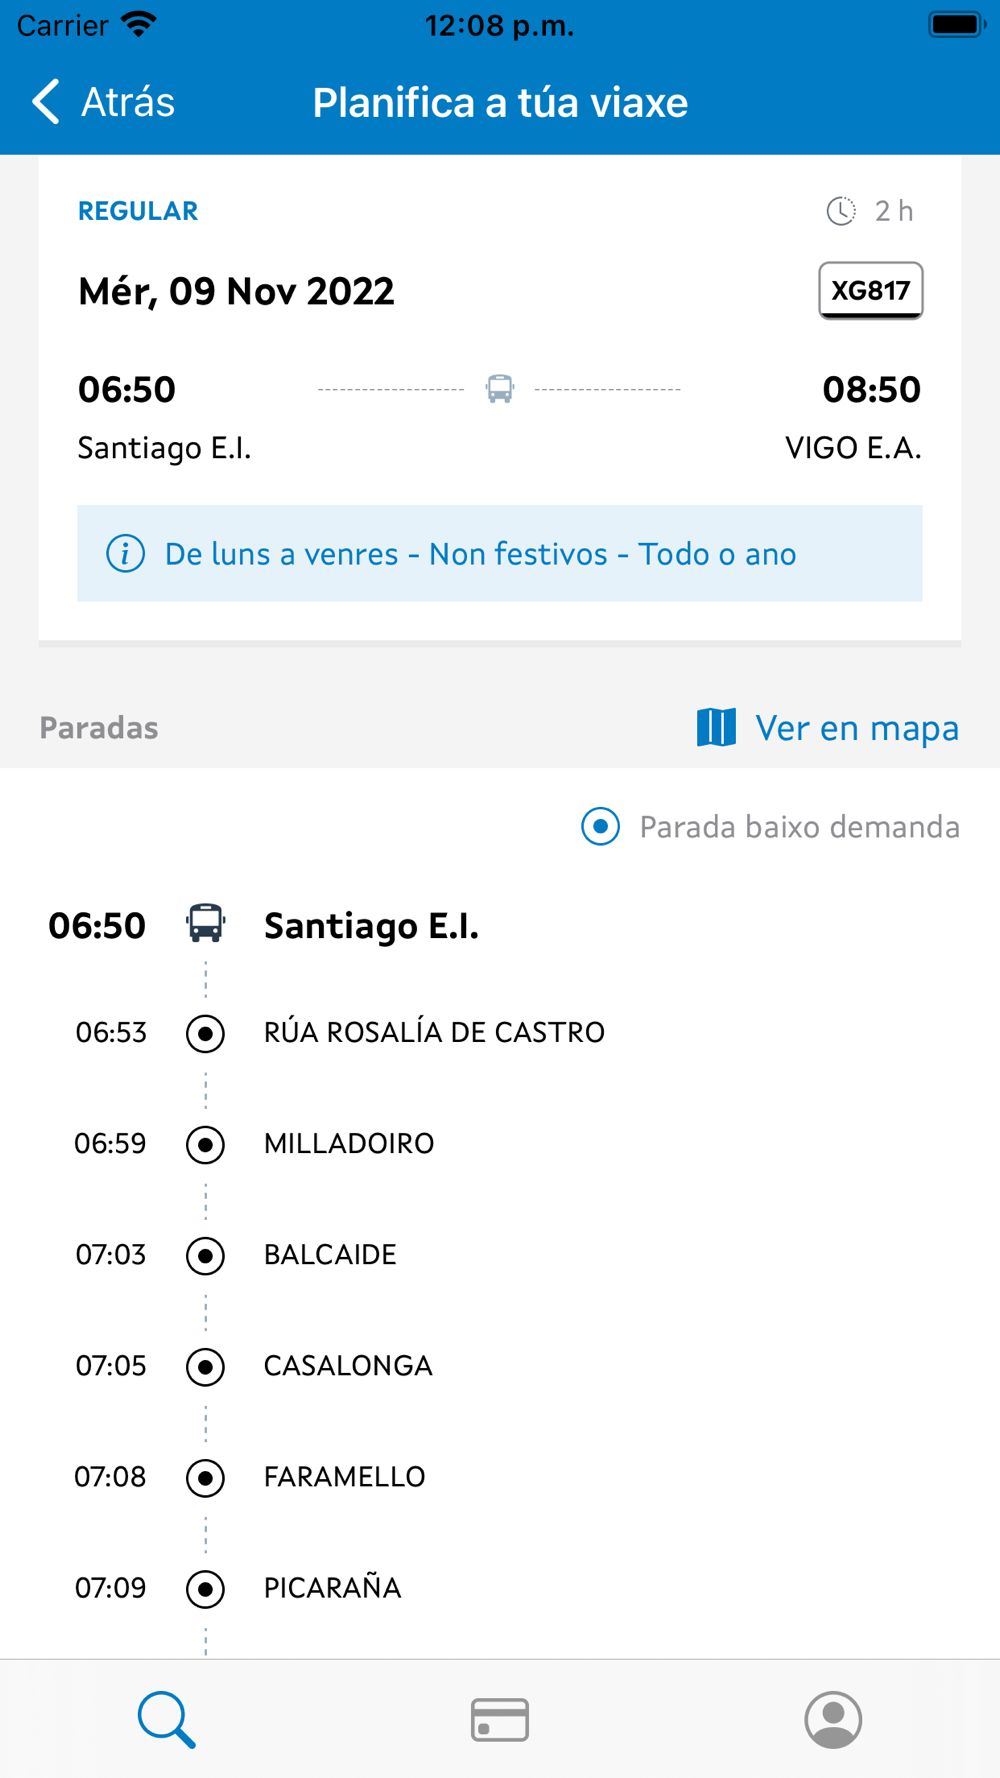Tap the Atrás back button label
The image size is (1000, 1778).
point(128,102)
